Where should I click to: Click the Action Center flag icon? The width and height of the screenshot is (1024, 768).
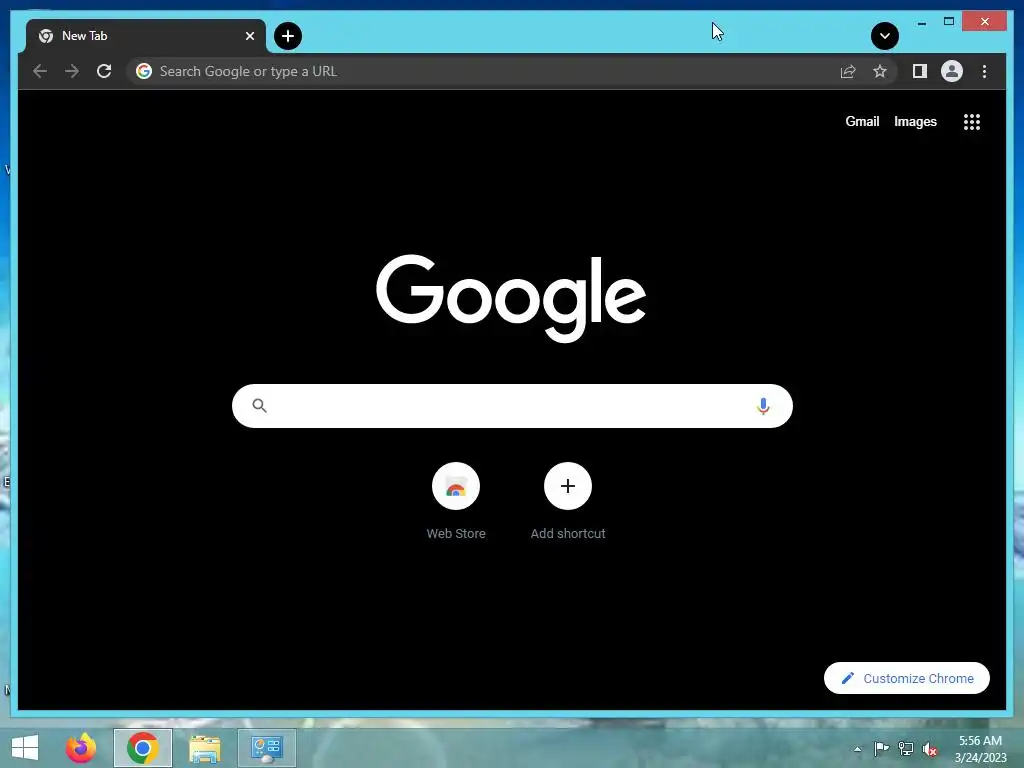pos(881,748)
